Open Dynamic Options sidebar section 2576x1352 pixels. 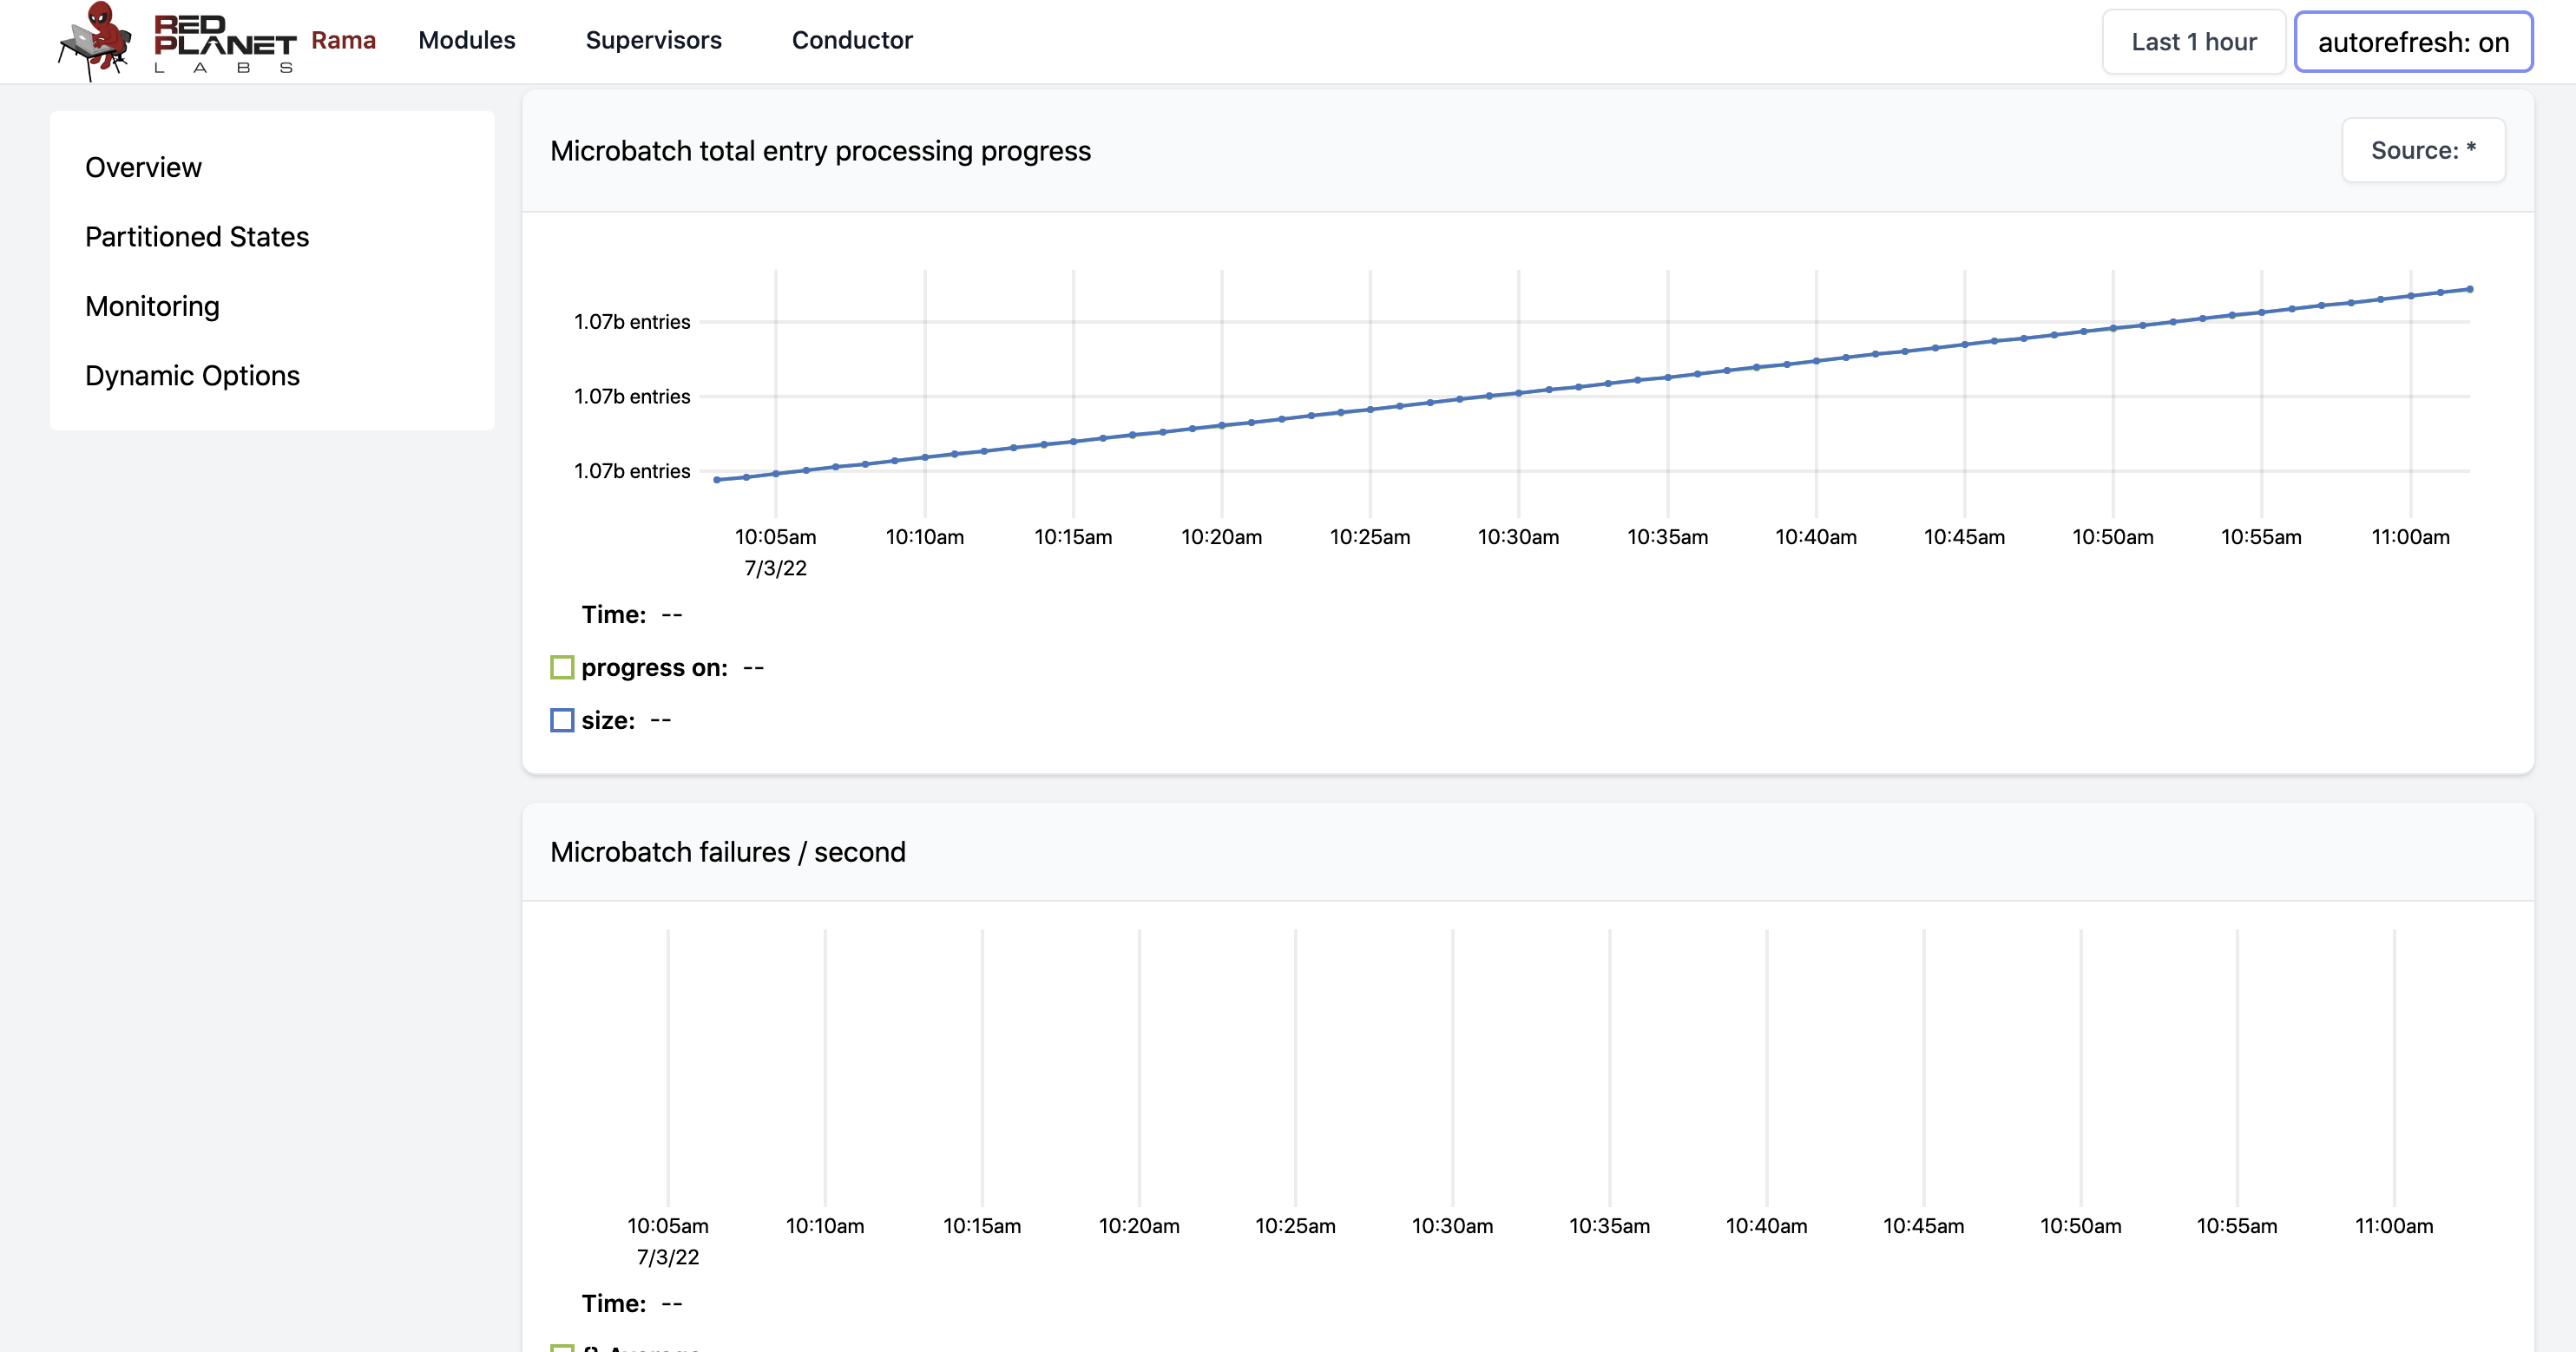coord(193,375)
